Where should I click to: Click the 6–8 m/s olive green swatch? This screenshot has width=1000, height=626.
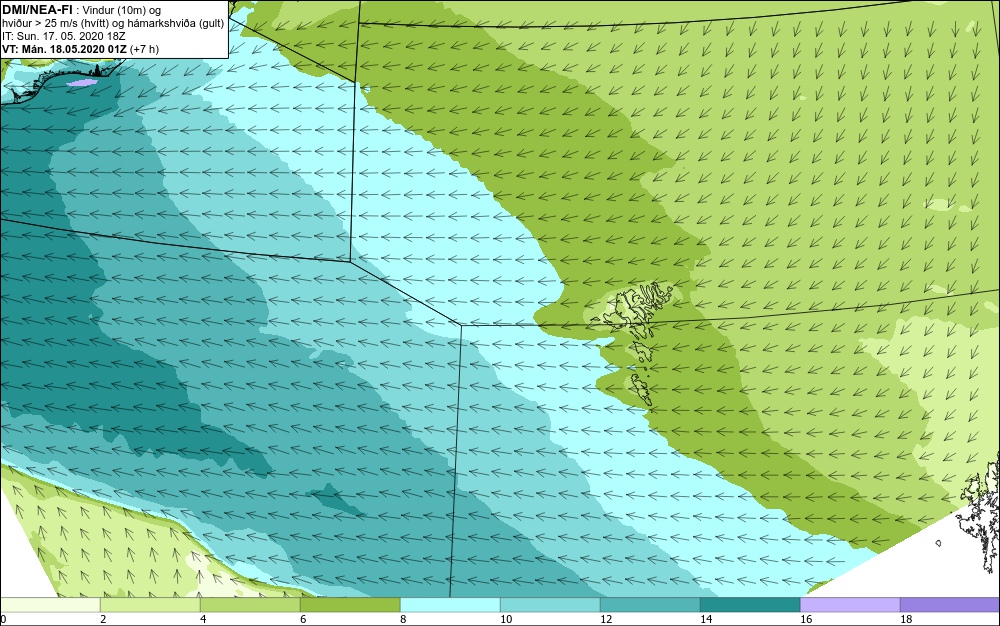(350, 605)
